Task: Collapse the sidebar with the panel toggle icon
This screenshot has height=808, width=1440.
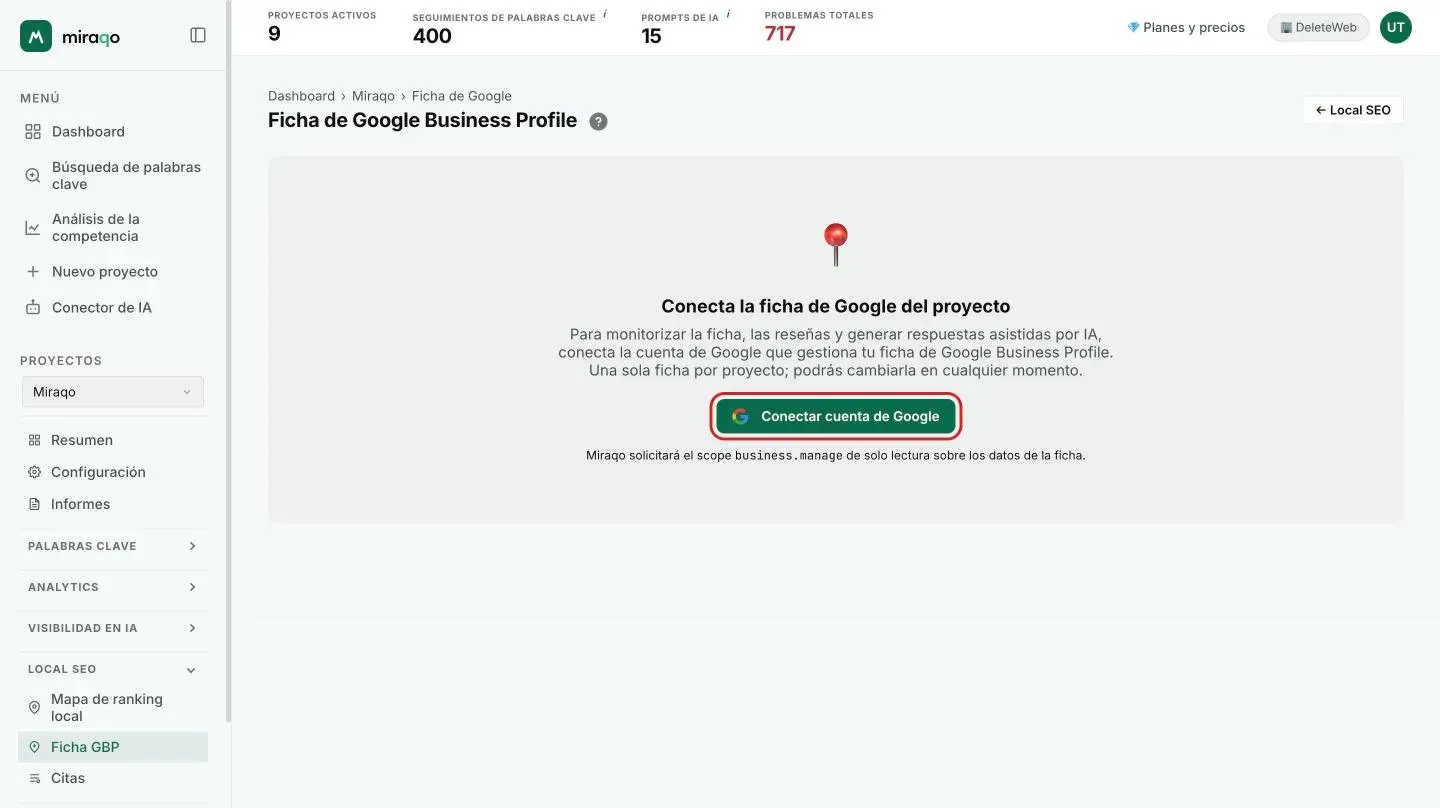Action: pos(198,35)
